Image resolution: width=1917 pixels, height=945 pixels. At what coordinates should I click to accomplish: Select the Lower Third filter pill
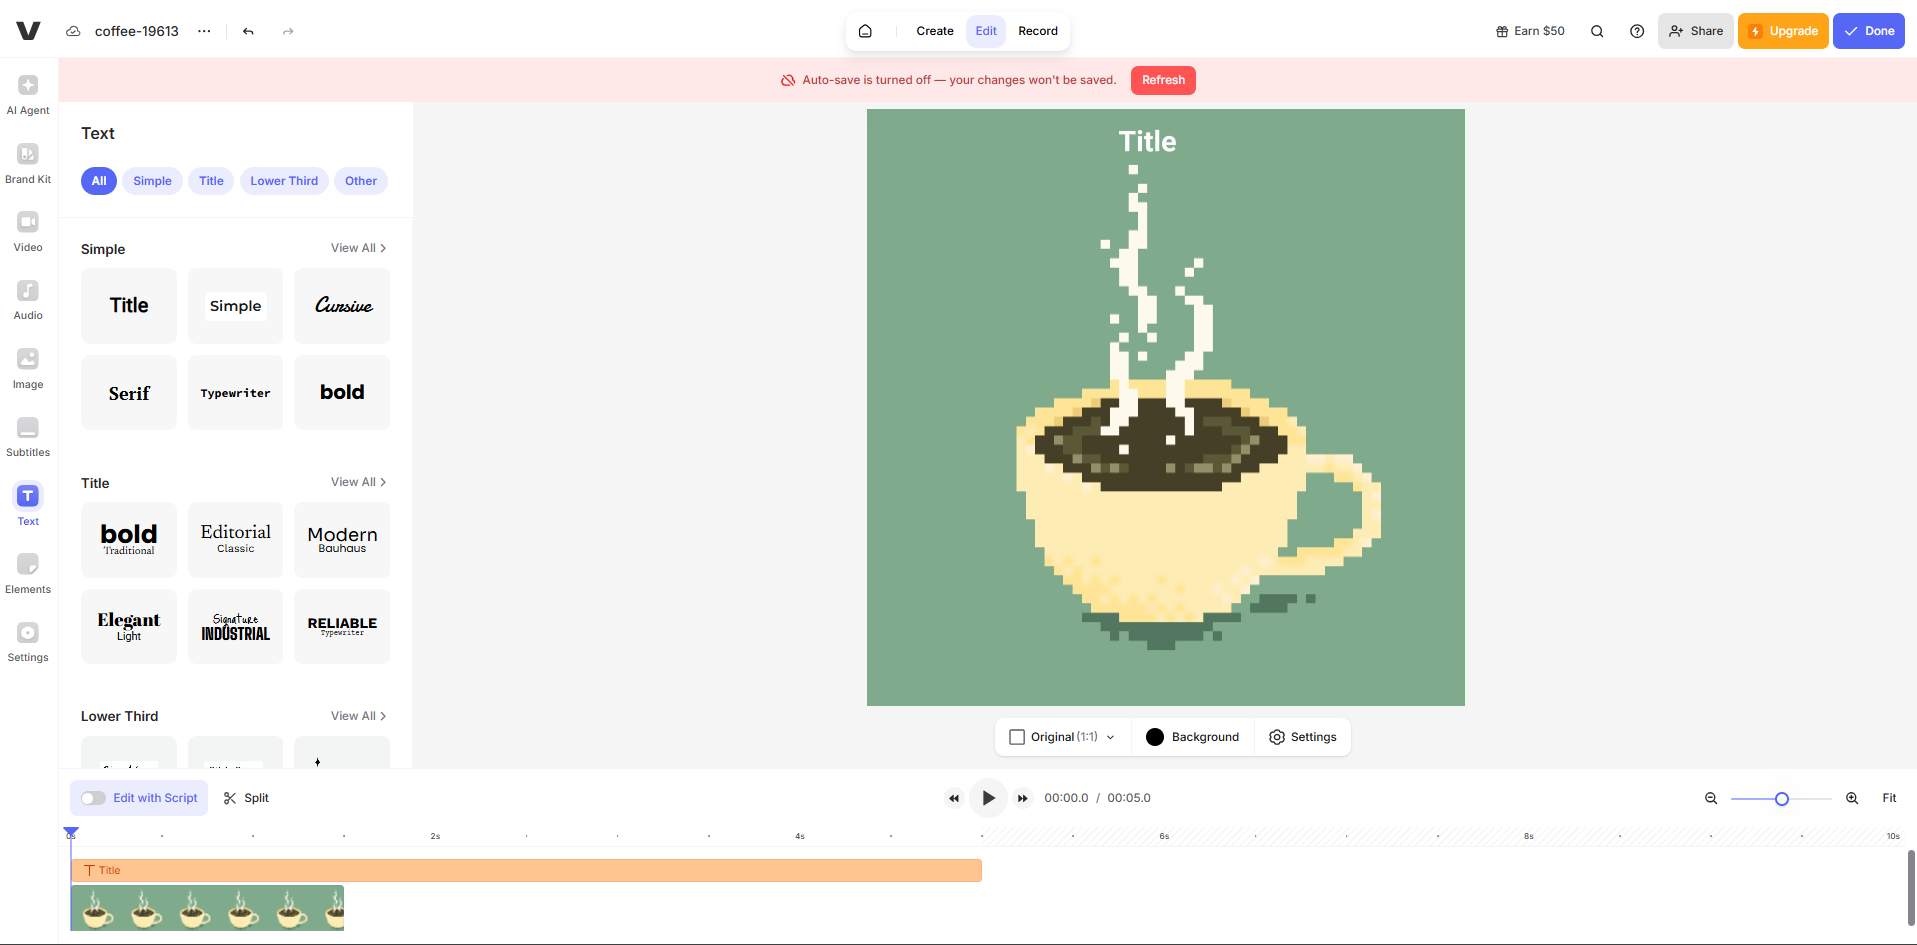click(x=284, y=181)
